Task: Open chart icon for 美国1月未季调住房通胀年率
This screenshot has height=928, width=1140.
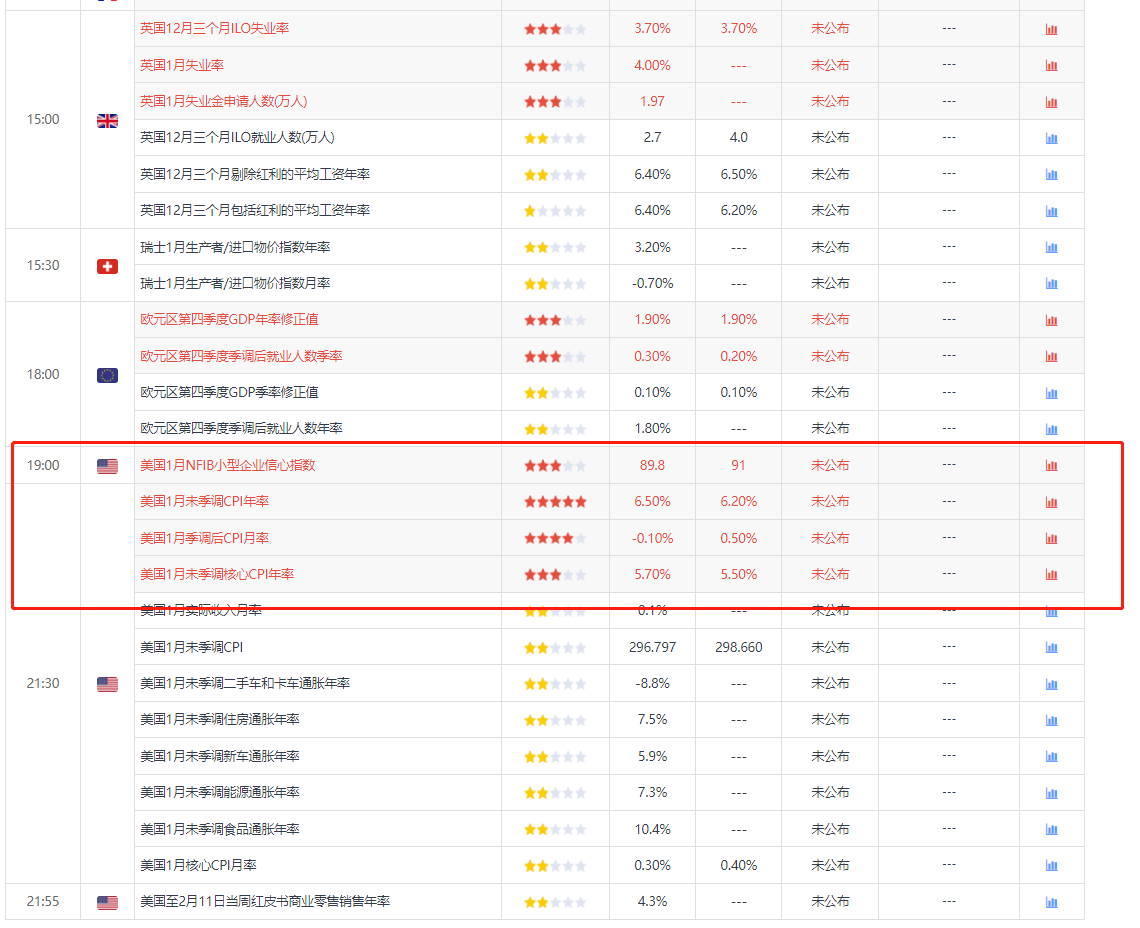Action: [x=1051, y=720]
